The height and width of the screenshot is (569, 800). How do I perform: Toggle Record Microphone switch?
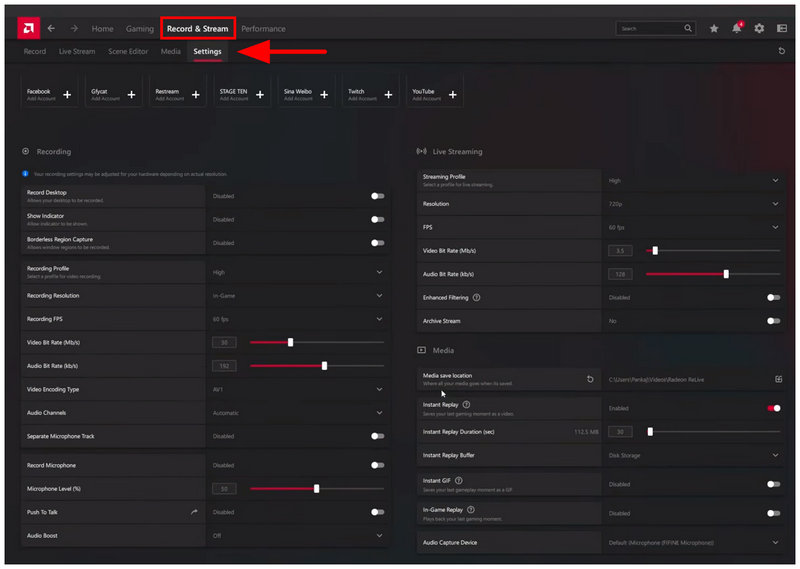pos(378,465)
